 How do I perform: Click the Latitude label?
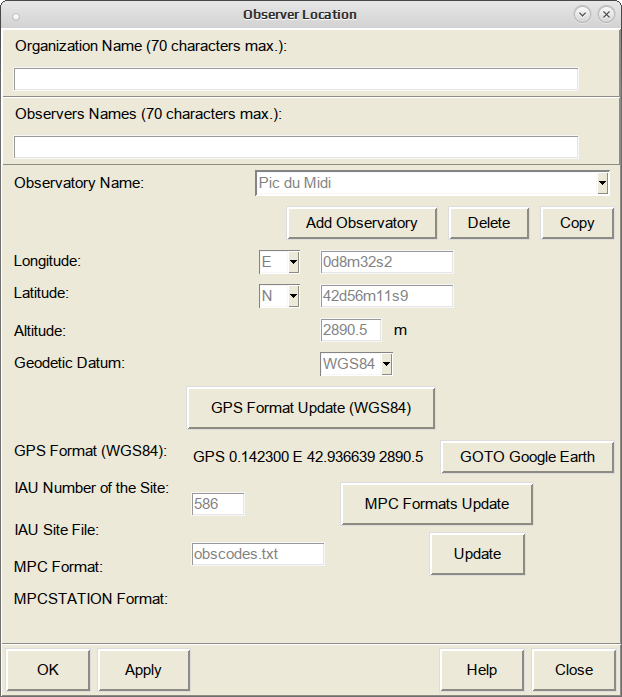(x=41, y=293)
